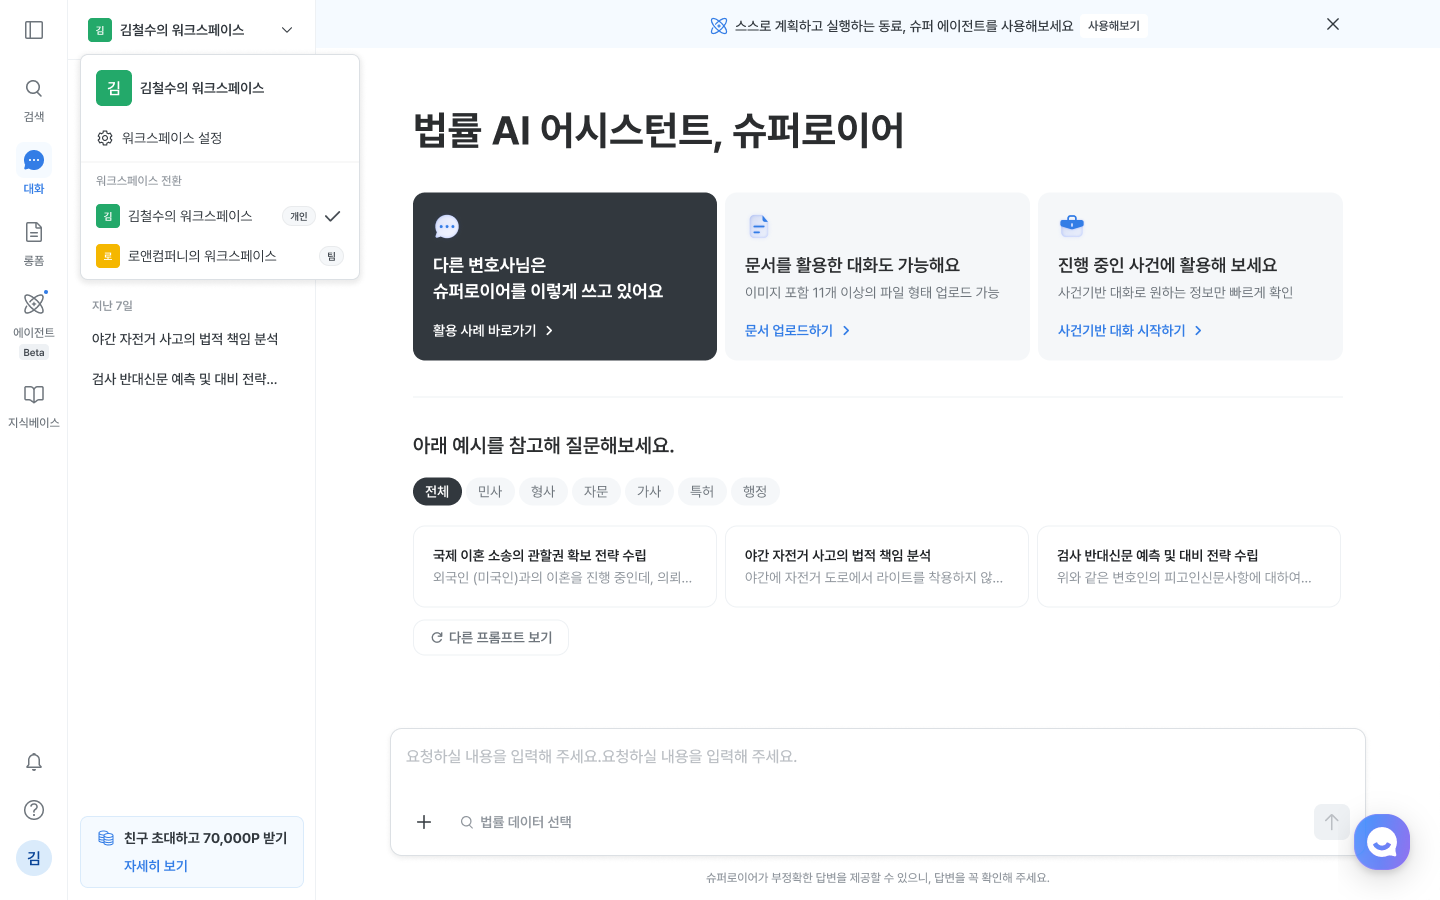The image size is (1440, 900).
Task: Select 김철수의 워크스페이스 개인 workspace
Action: (x=219, y=216)
